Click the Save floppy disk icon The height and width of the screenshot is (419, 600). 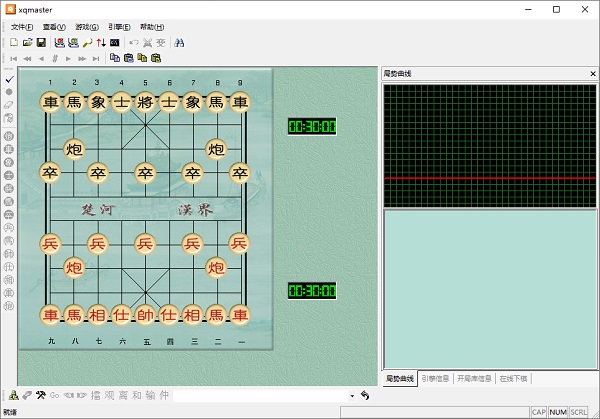click(x=41, y=42)
